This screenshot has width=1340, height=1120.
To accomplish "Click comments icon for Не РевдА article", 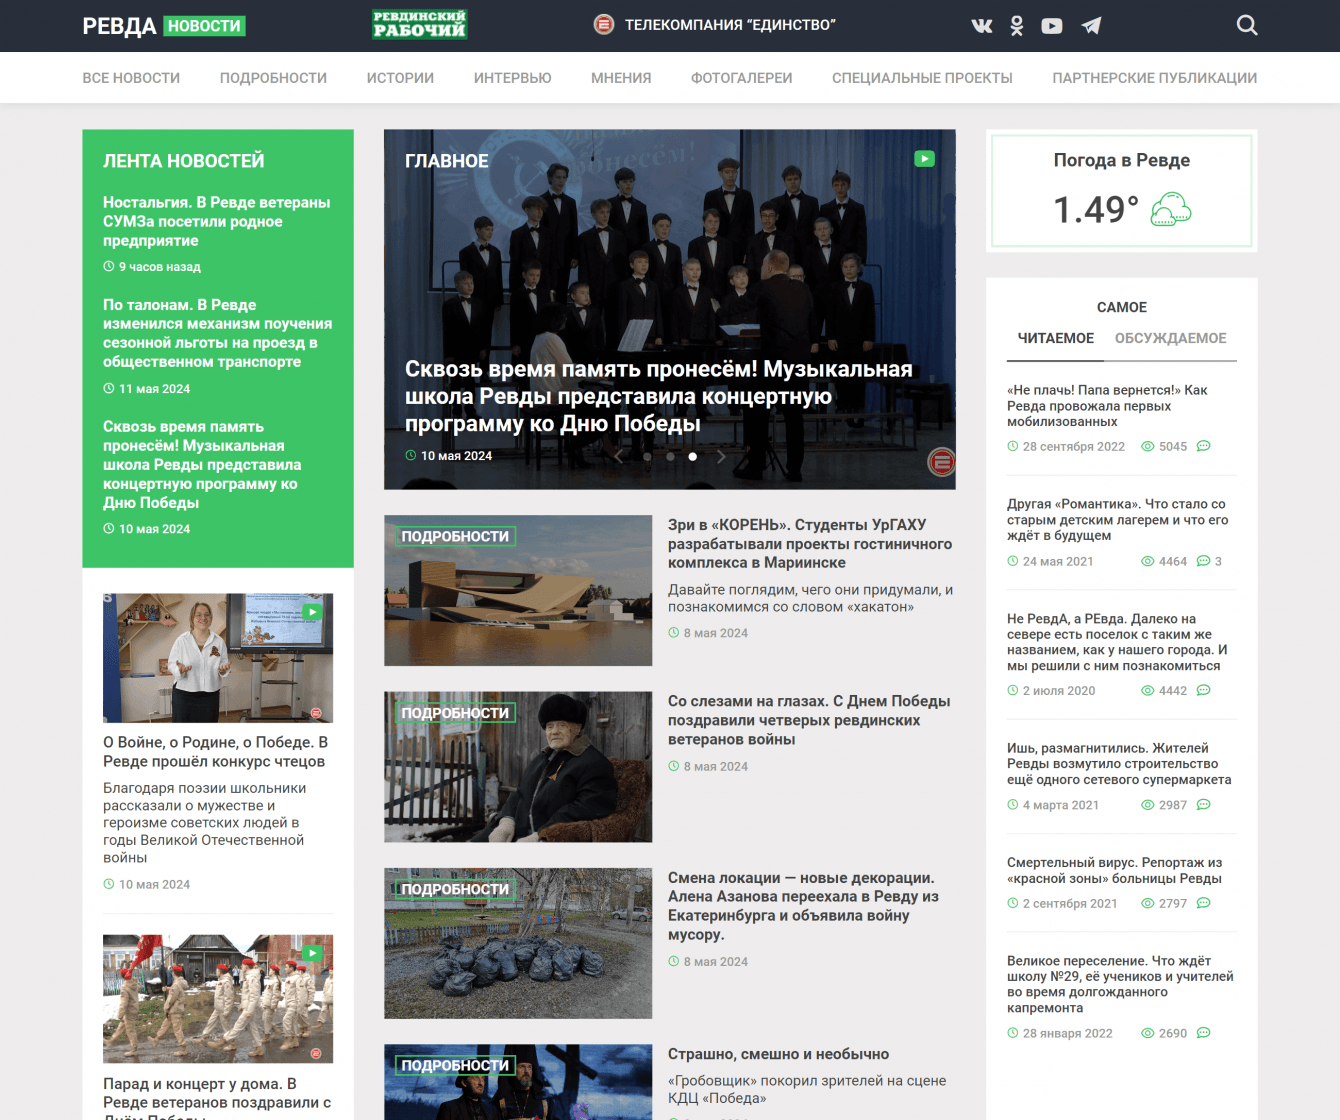I will 1204,690.
